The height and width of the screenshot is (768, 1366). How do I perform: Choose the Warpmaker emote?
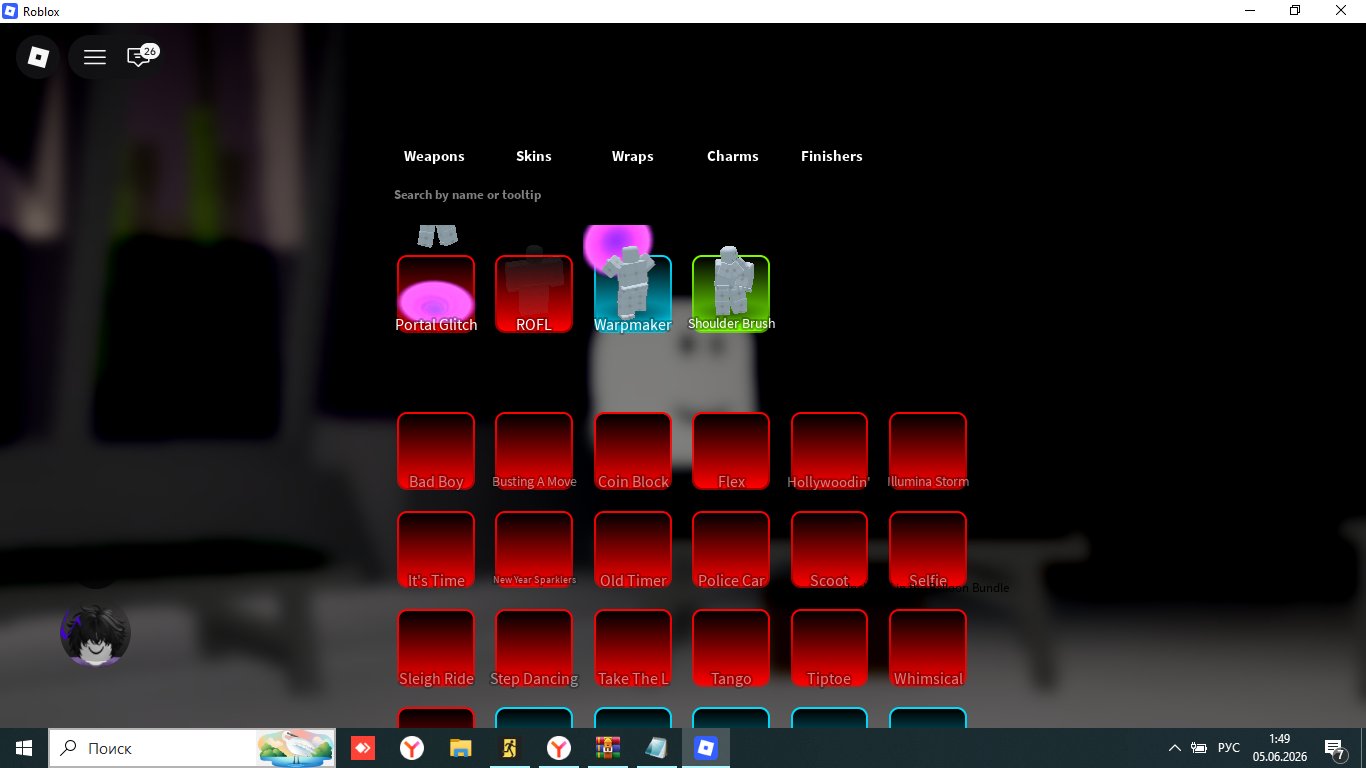point(633,294)
